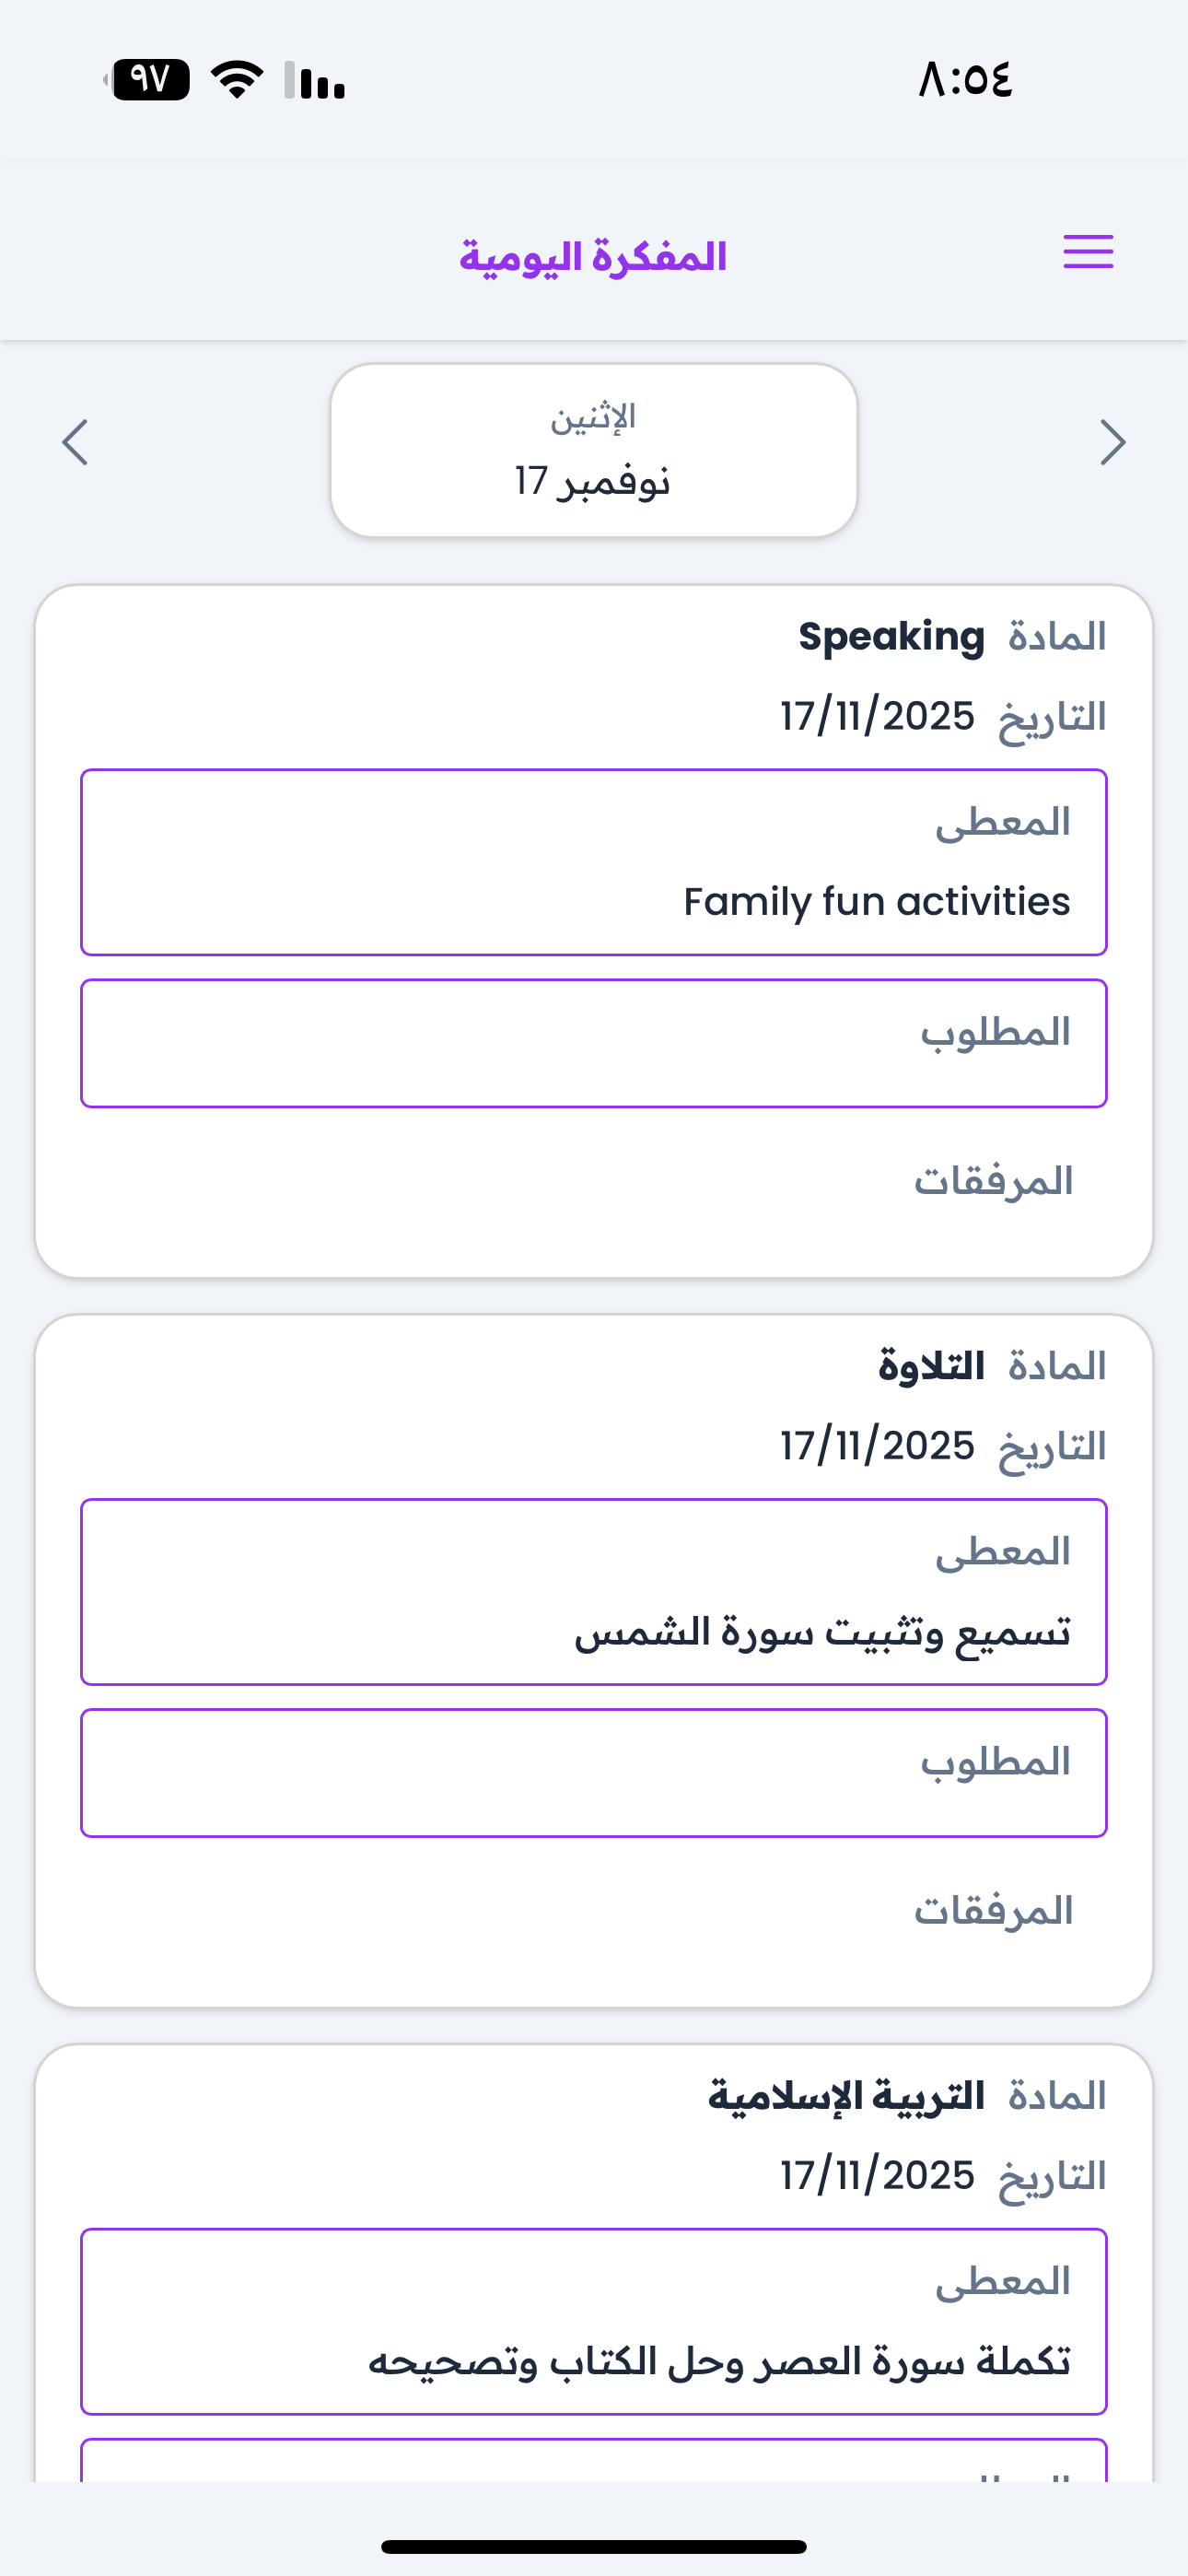Open المرفقات attachments under Speaking card
The height and width of the screenshot is (2576, 1188).
[x=993, y=1181]
